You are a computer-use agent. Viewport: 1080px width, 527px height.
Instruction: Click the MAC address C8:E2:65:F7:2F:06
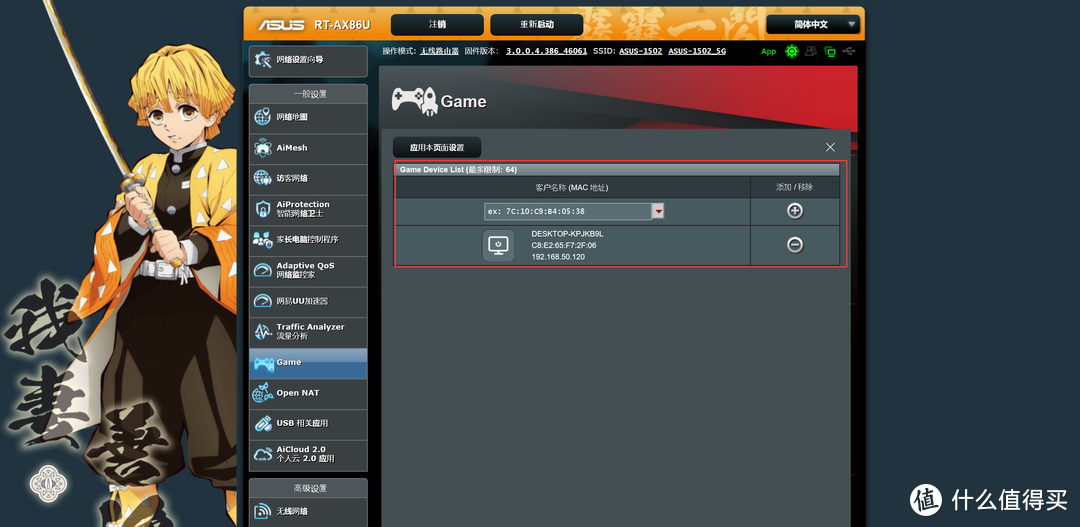[564, 245]
